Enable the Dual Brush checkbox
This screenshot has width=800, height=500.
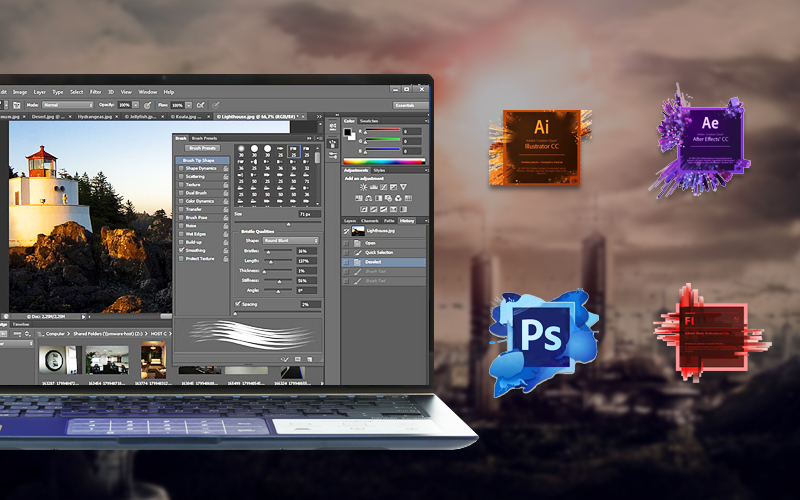[x=181, y=193]
